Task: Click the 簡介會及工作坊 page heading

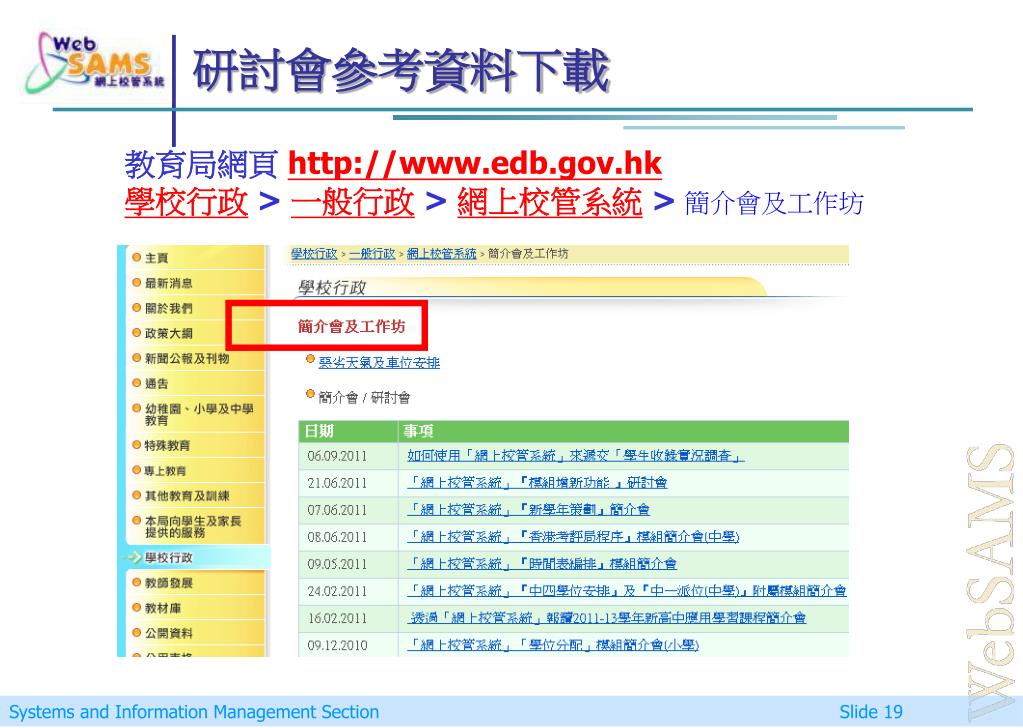Action: coord(352,326)
